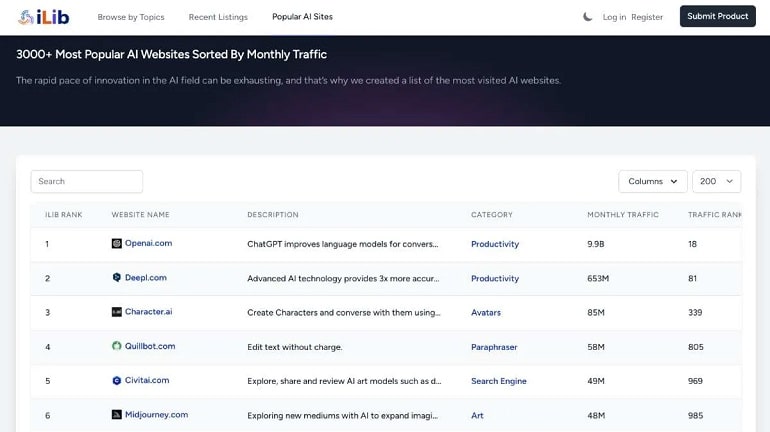770x432 pixels.
Task: Open Browse by Topics menu
Action: (x=131, y=17)
